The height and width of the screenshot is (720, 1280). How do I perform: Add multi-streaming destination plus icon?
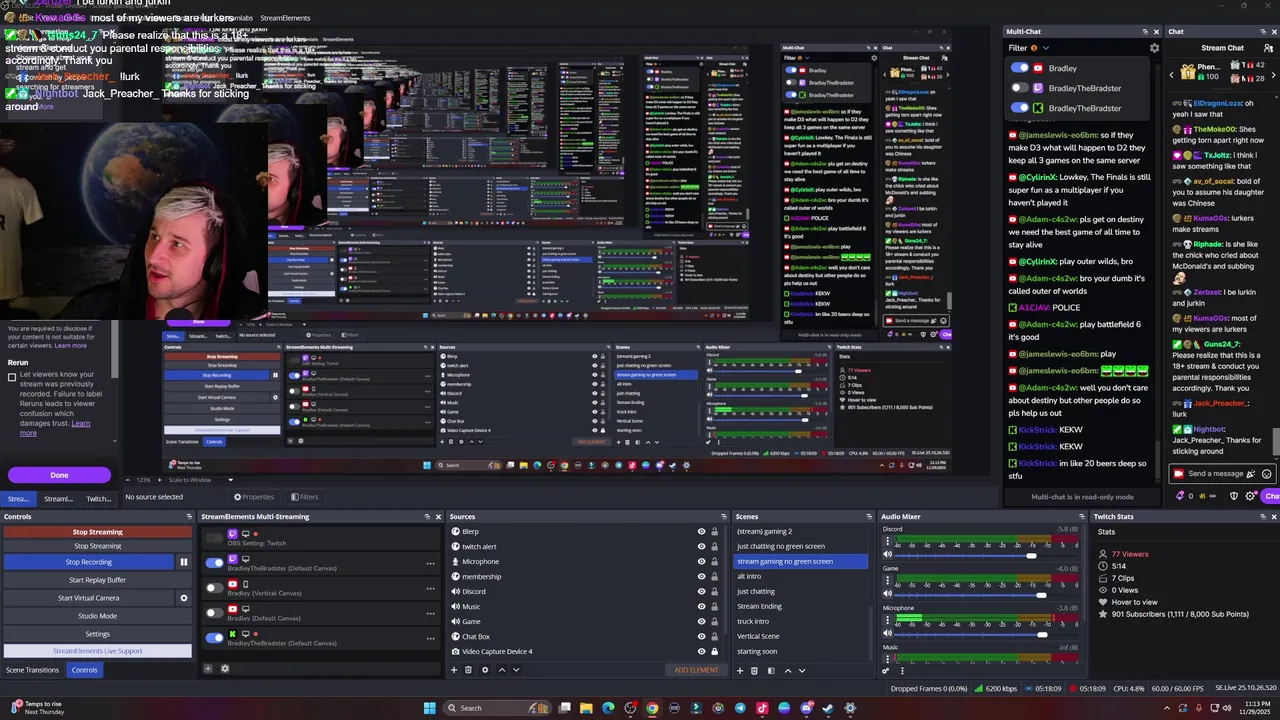click(x=208, y=668)
